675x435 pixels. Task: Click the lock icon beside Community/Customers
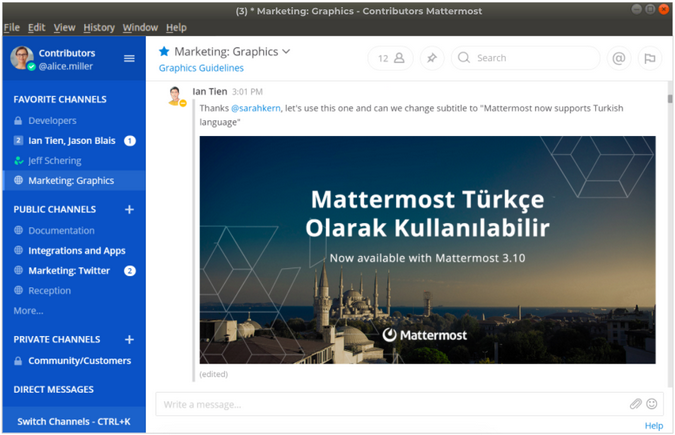18,361
